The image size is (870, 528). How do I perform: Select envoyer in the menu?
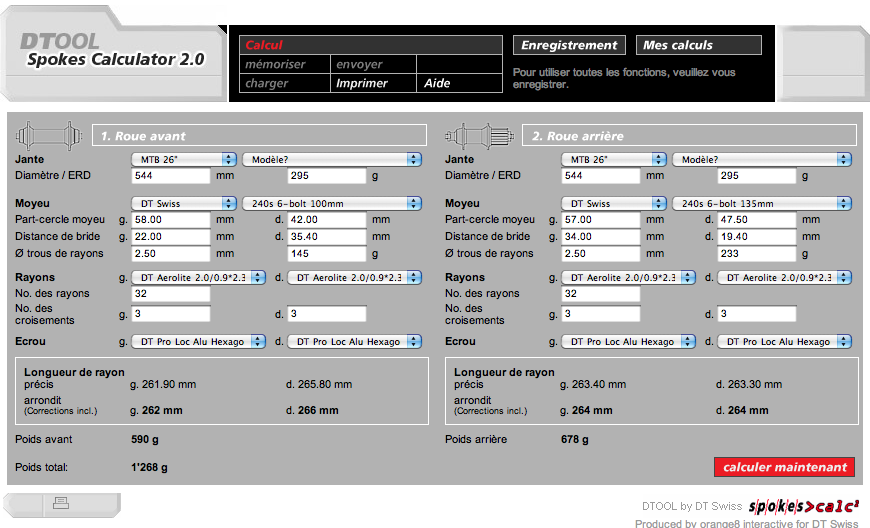click(x=373, y=64)
